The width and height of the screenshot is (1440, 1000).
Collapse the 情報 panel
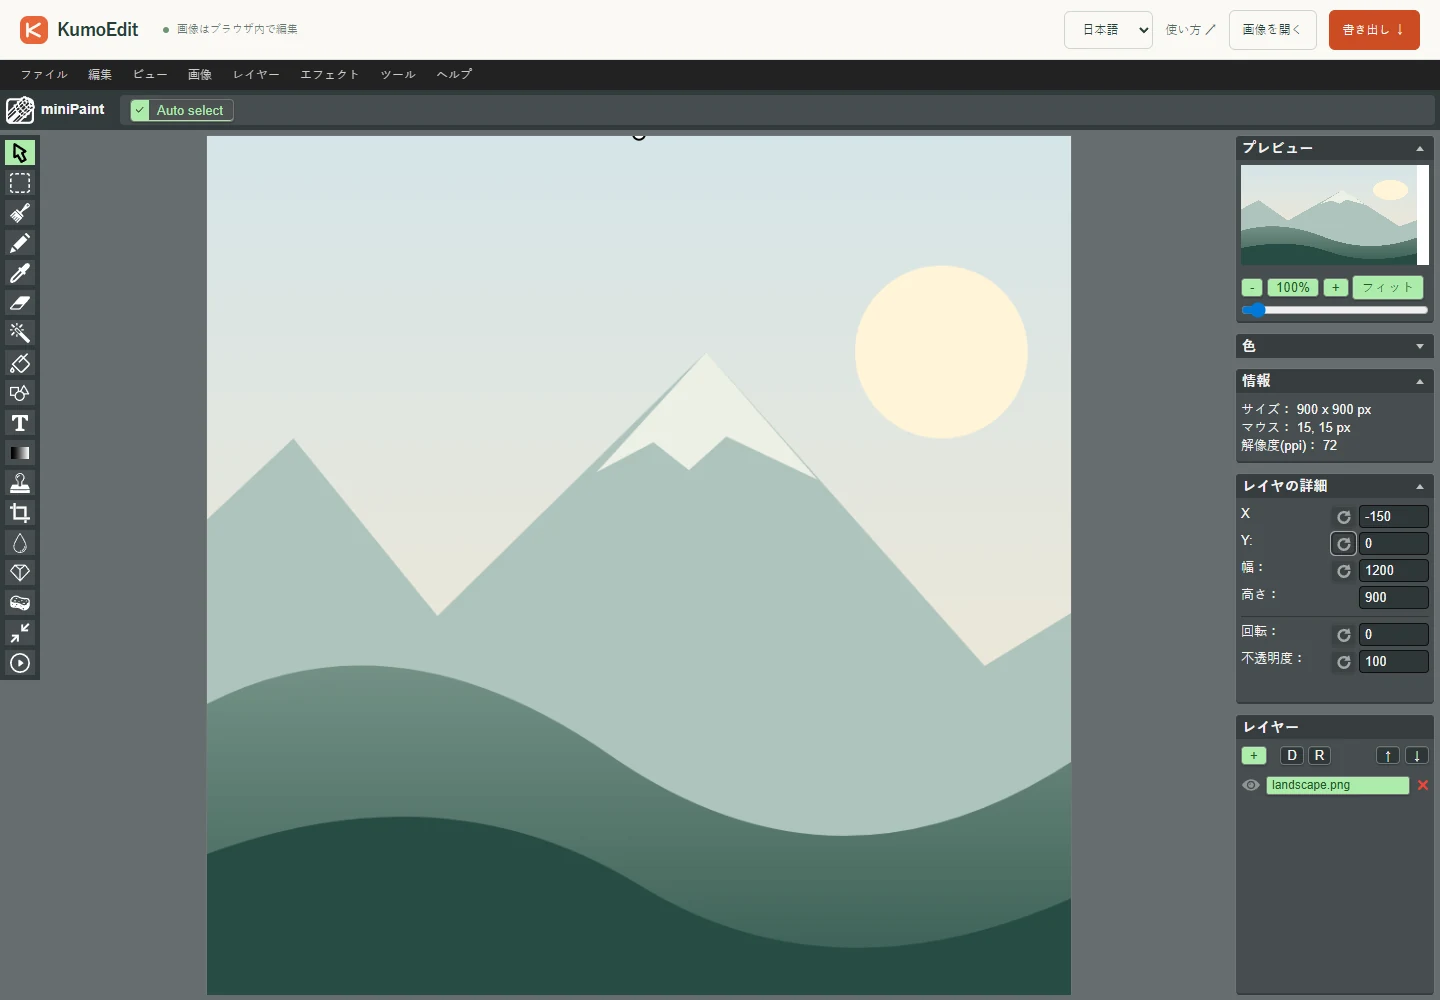[1420, 382]
